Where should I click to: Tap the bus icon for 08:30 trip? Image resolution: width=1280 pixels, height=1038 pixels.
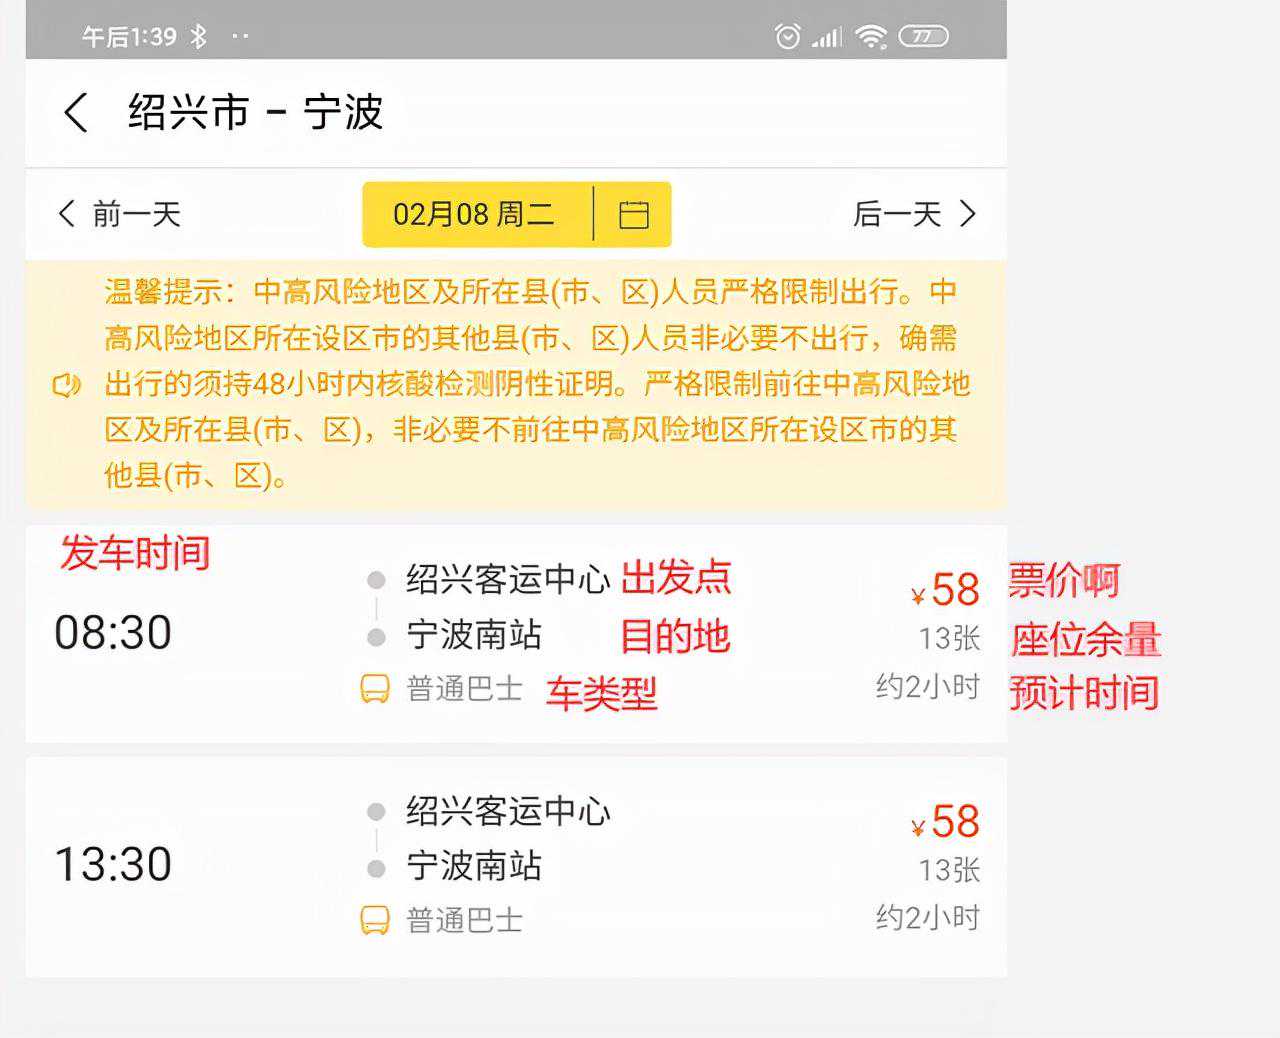[x=375, y=689]
